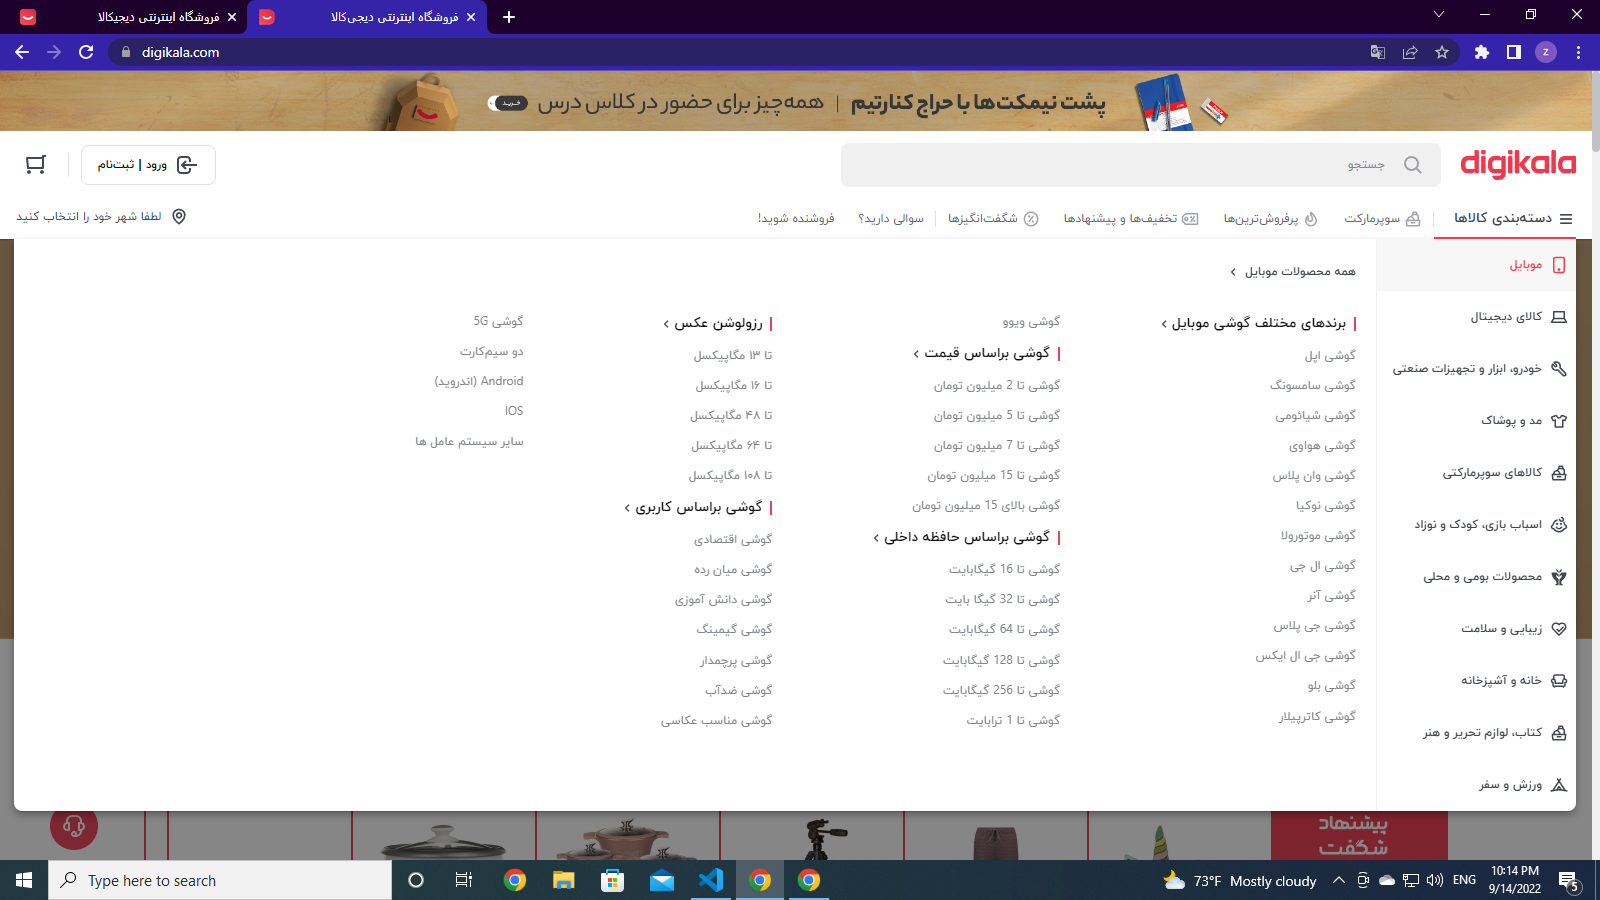Open Task View in taskbar
The width and height of the screenshot is (1600, 900).
pyautogui.click(x=464, y=880)
